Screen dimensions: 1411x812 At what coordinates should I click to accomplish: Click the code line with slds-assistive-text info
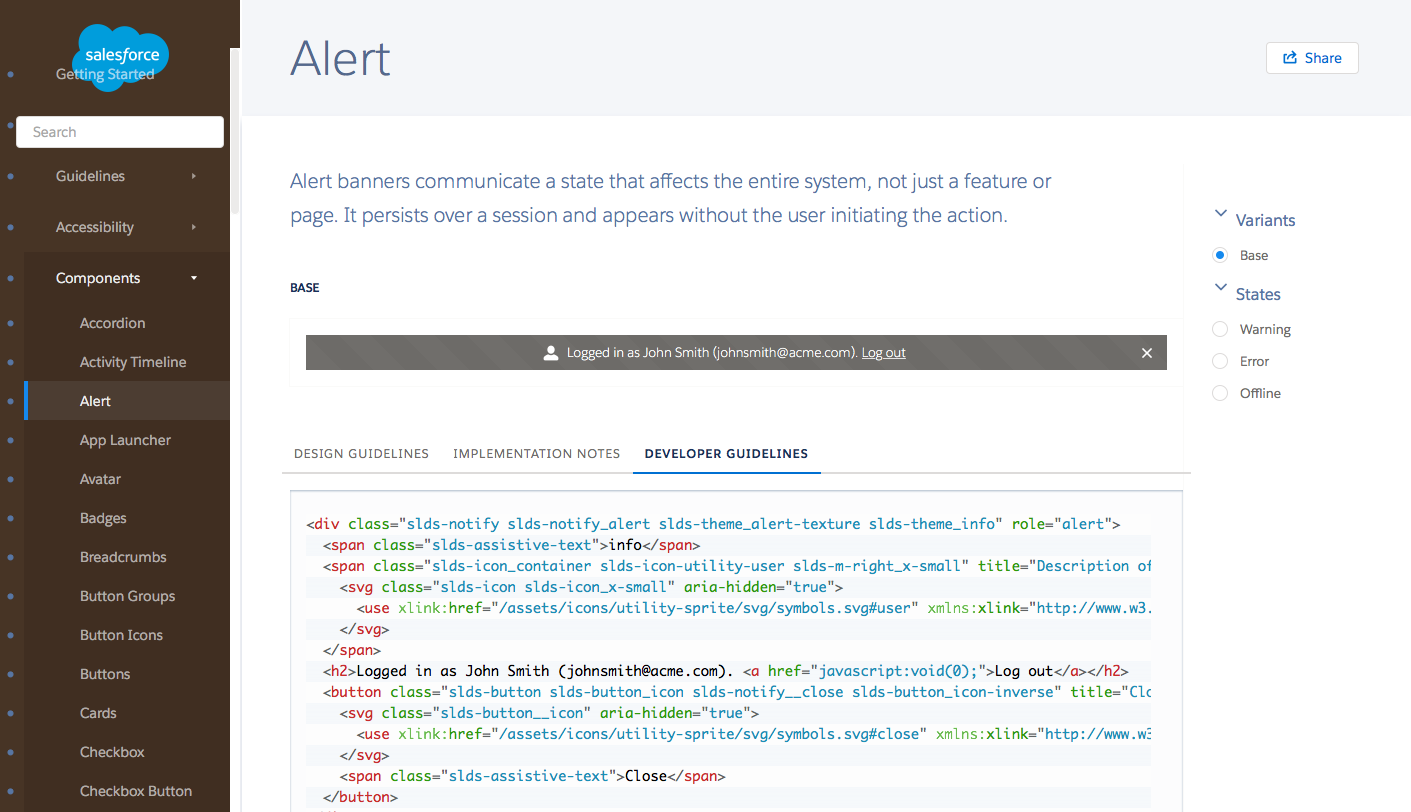[x=512, y=545]
